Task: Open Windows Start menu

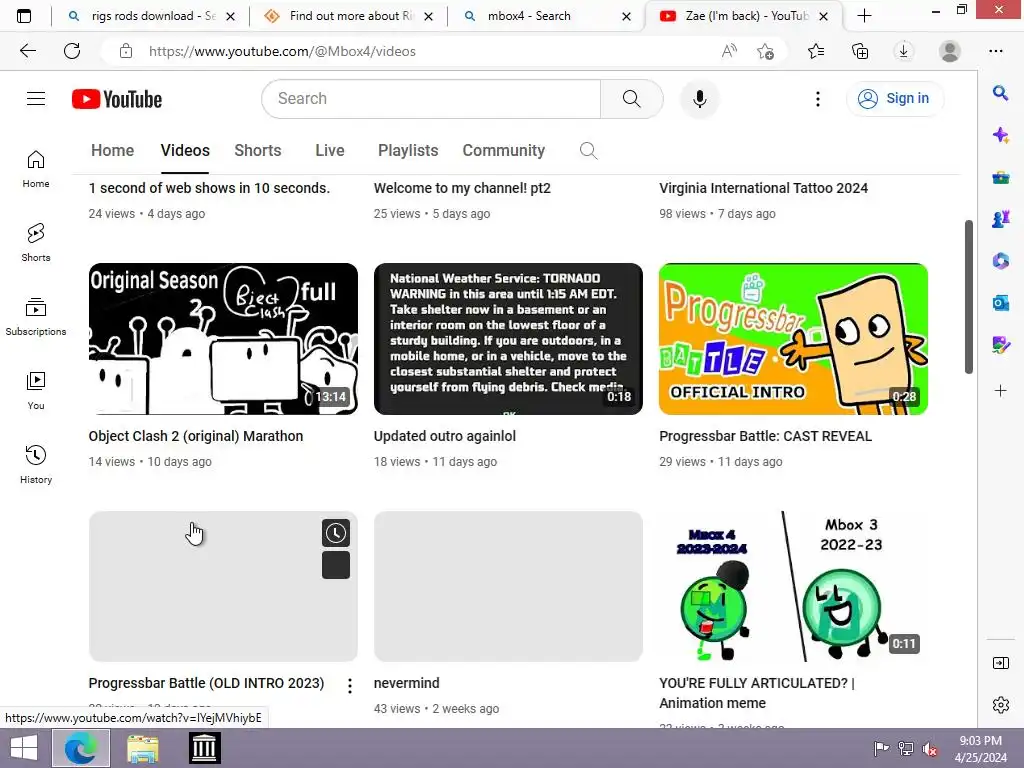Action: click(x=24, y=748)
